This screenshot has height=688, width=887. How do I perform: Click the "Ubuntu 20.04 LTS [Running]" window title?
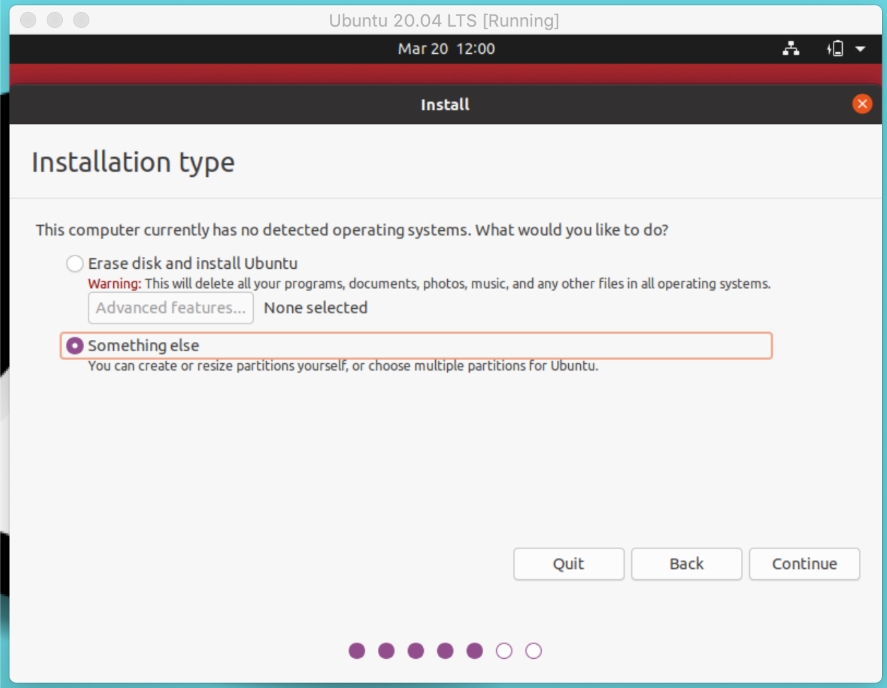click(x=444, y=20)
